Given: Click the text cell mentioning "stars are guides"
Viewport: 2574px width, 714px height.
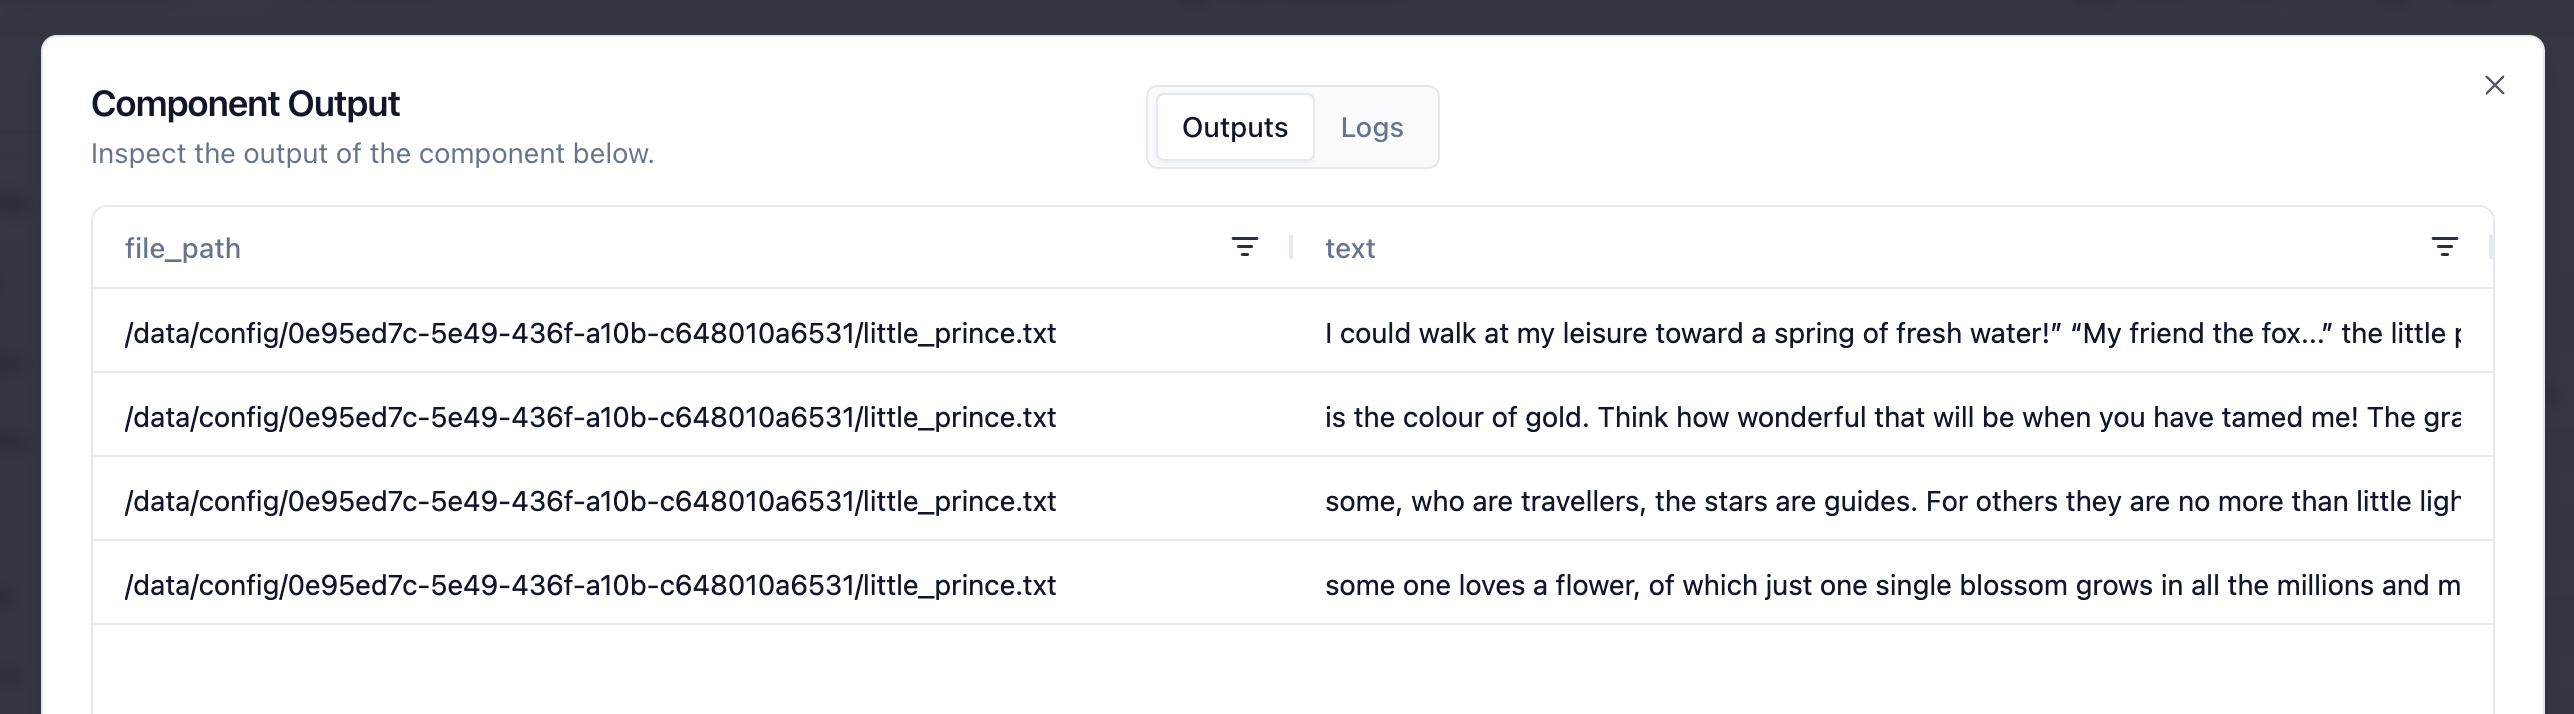Looking at the screenshot, I should point(1890,501).
